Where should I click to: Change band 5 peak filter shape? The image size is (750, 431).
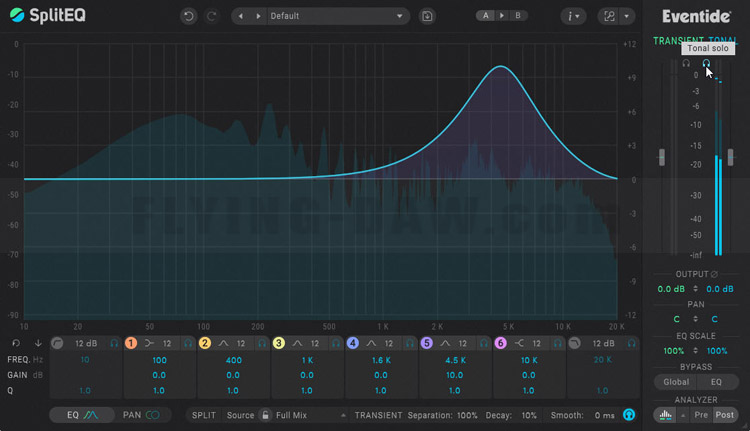[x=445, y=343]
